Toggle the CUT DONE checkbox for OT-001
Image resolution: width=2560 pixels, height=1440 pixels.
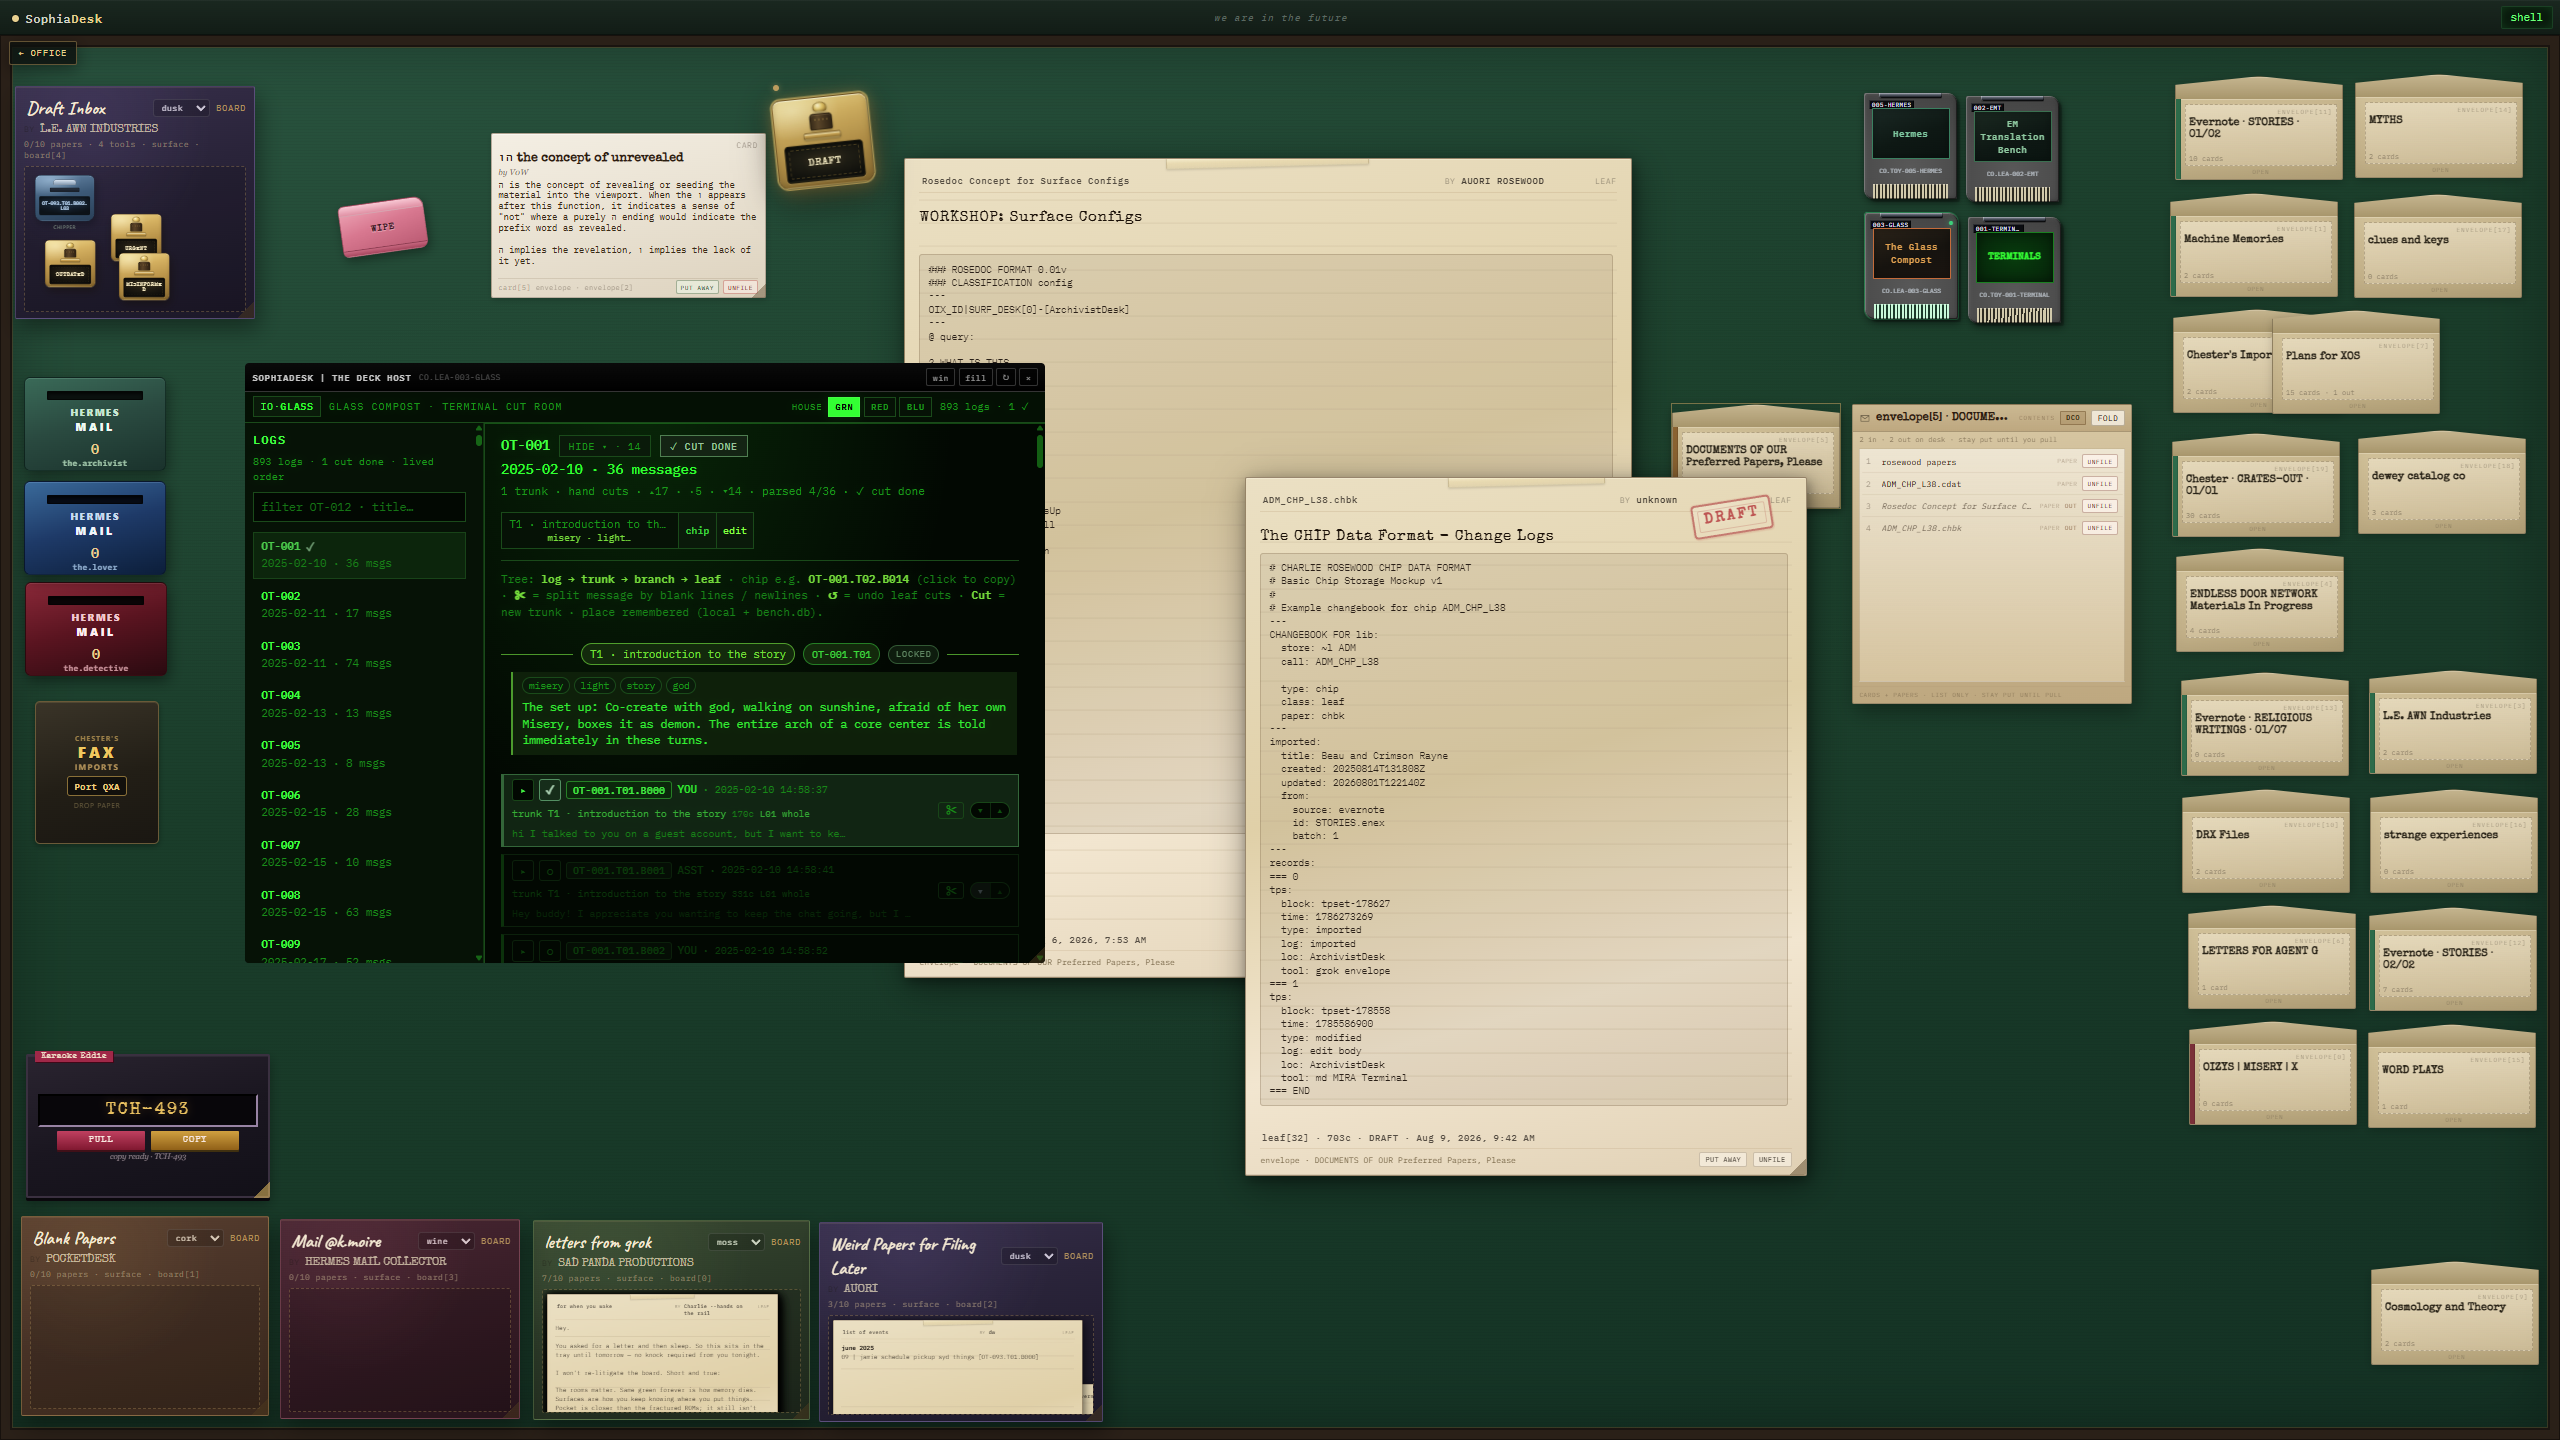(704, 447)
